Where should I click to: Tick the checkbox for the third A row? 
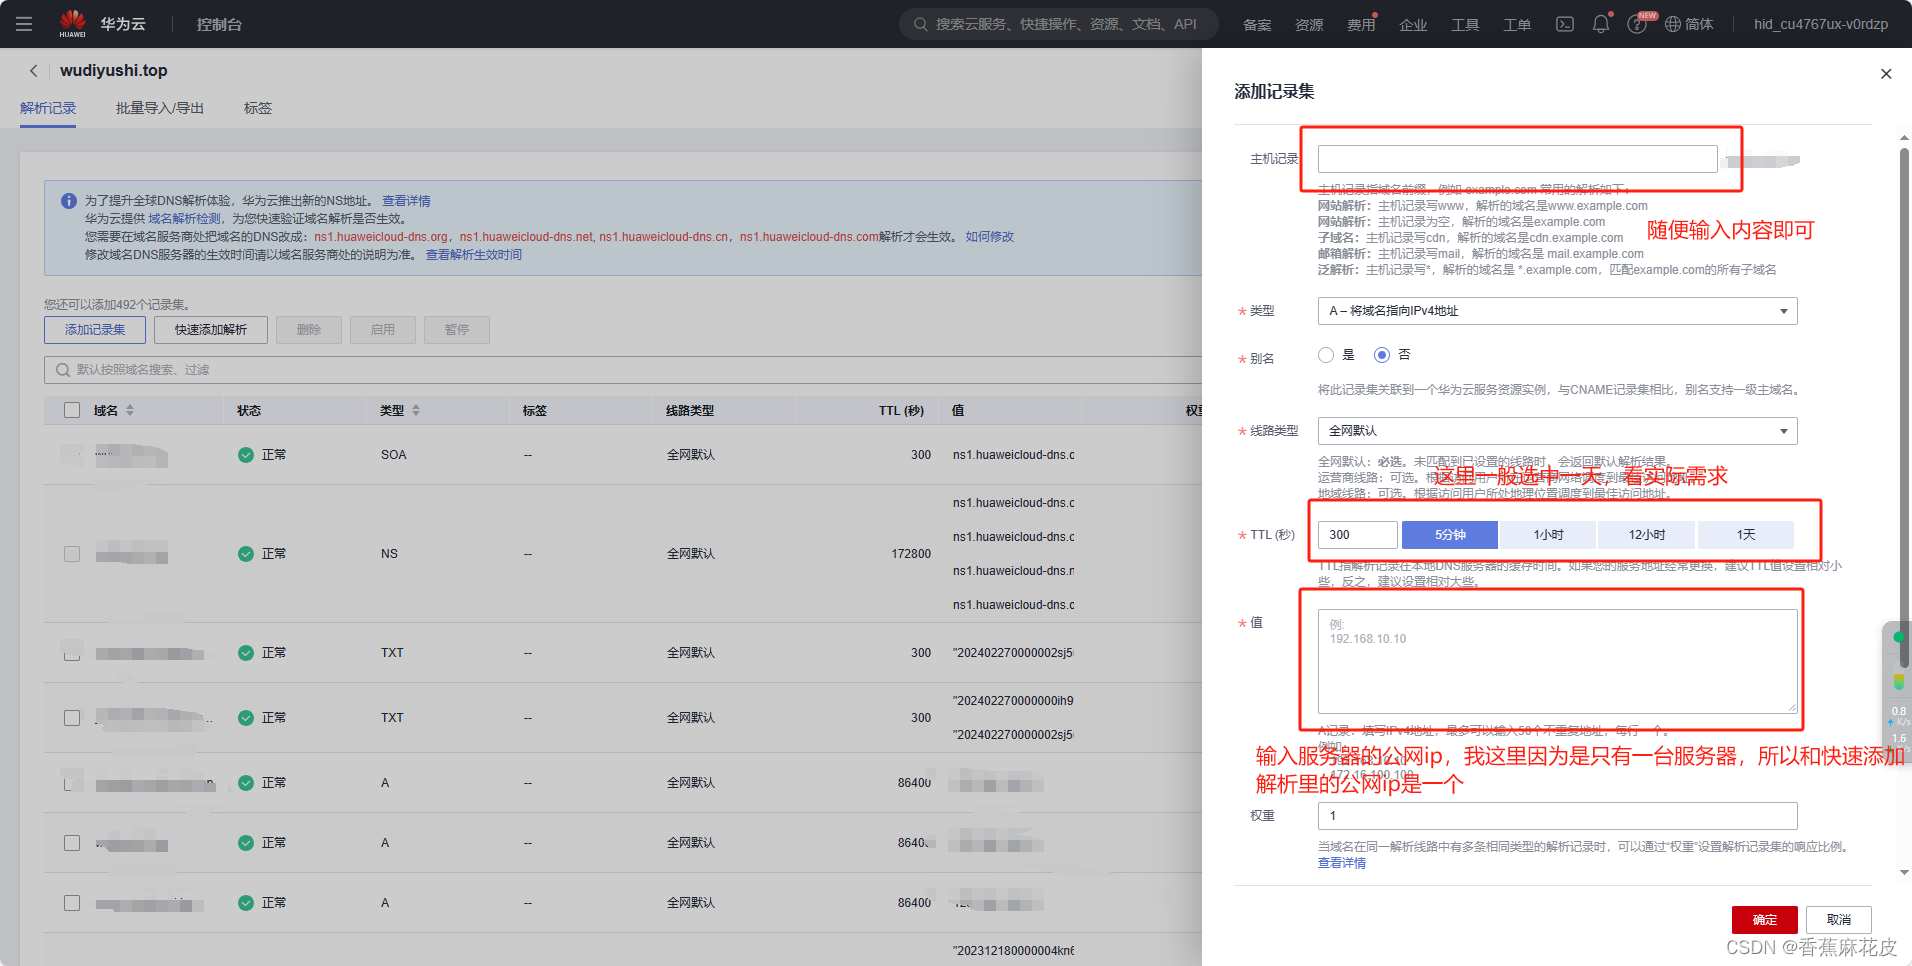(x=72, y=903)
